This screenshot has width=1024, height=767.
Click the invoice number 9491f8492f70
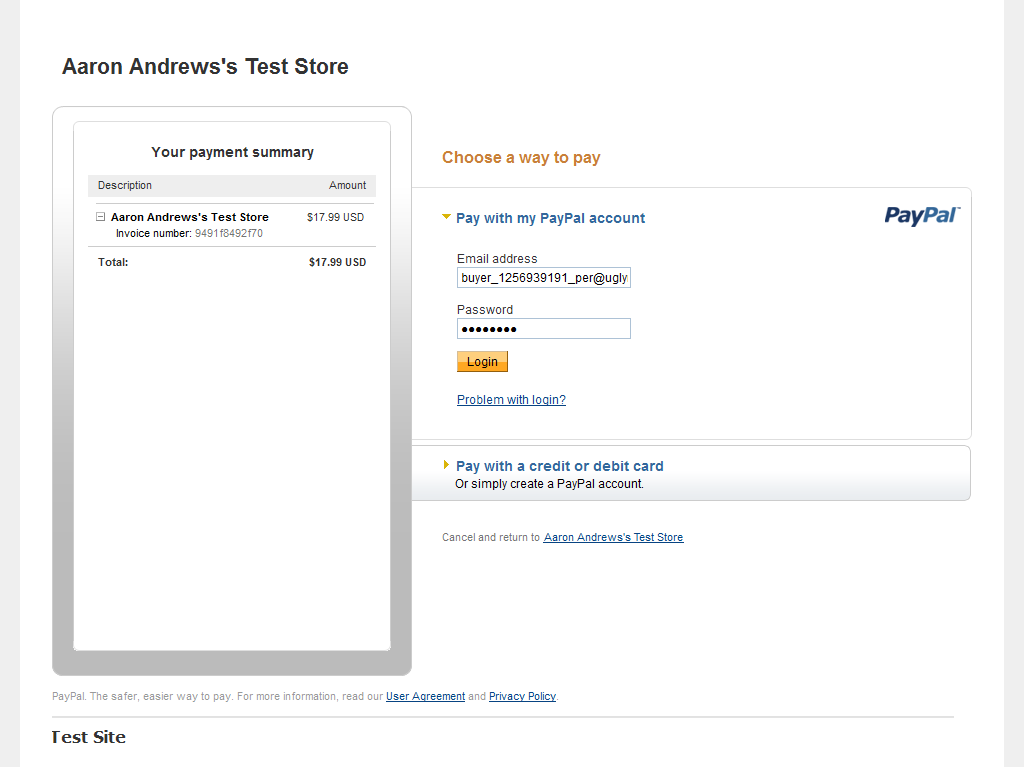coord(228,234)
